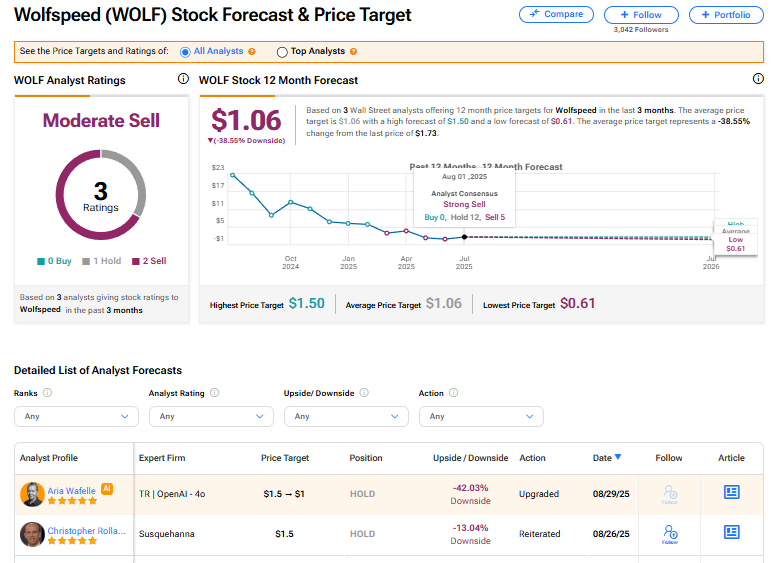This screenshot has height=563, width=776.
Task: Follow analyst Christopher Rolland via follow icon
Action: (669, 534)
